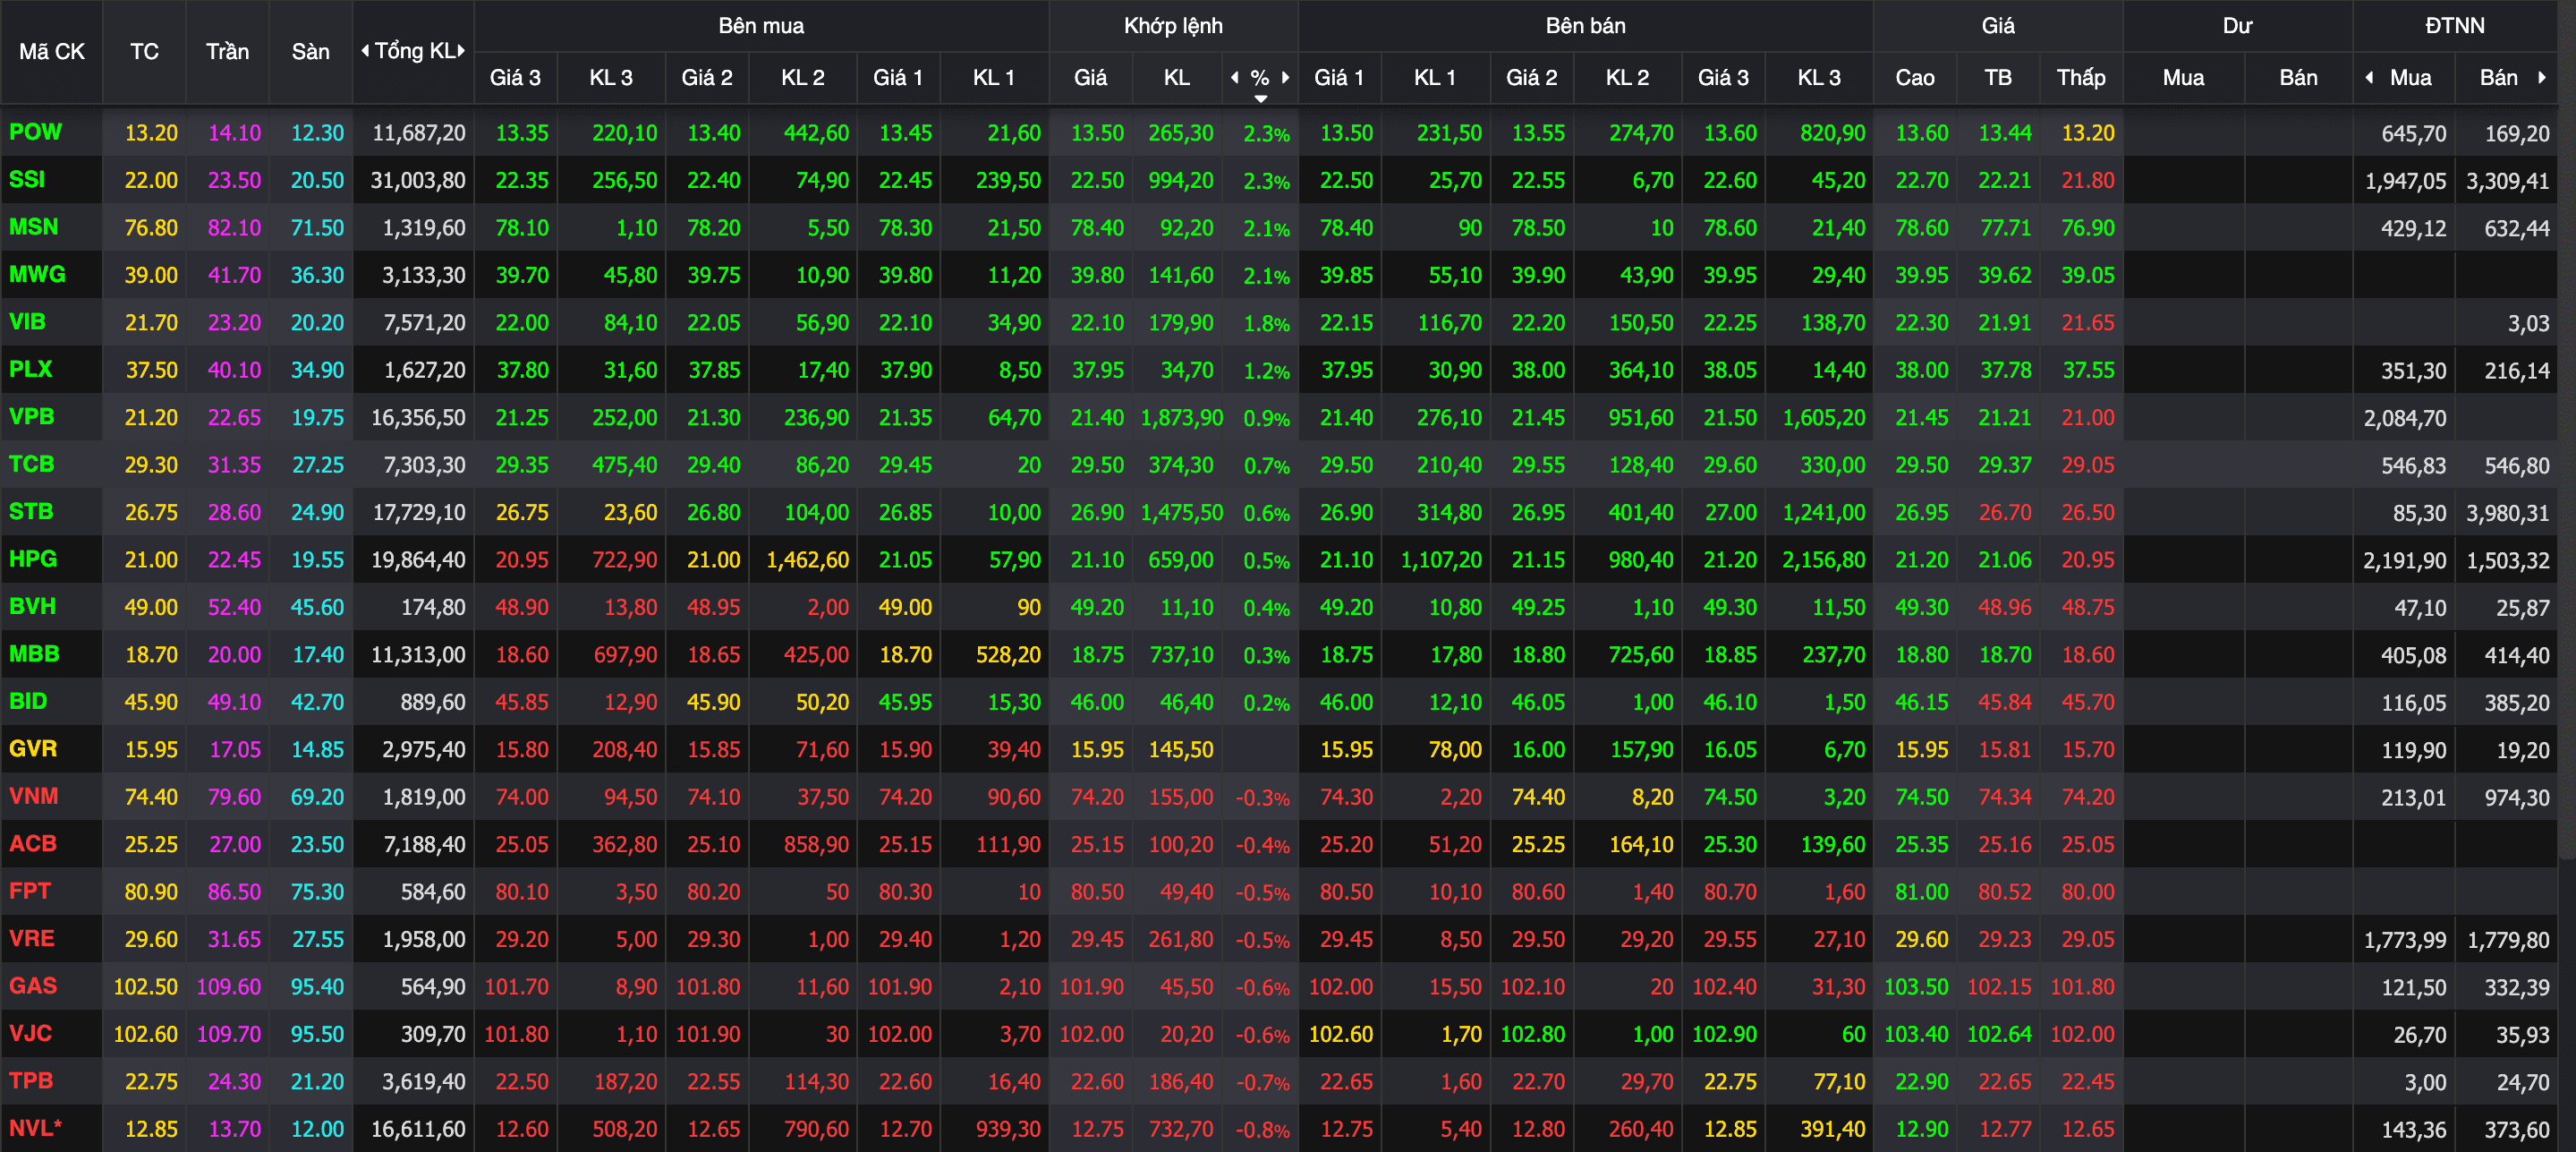
Task: Open VJC stock symbol
Action: point(30,1033)
